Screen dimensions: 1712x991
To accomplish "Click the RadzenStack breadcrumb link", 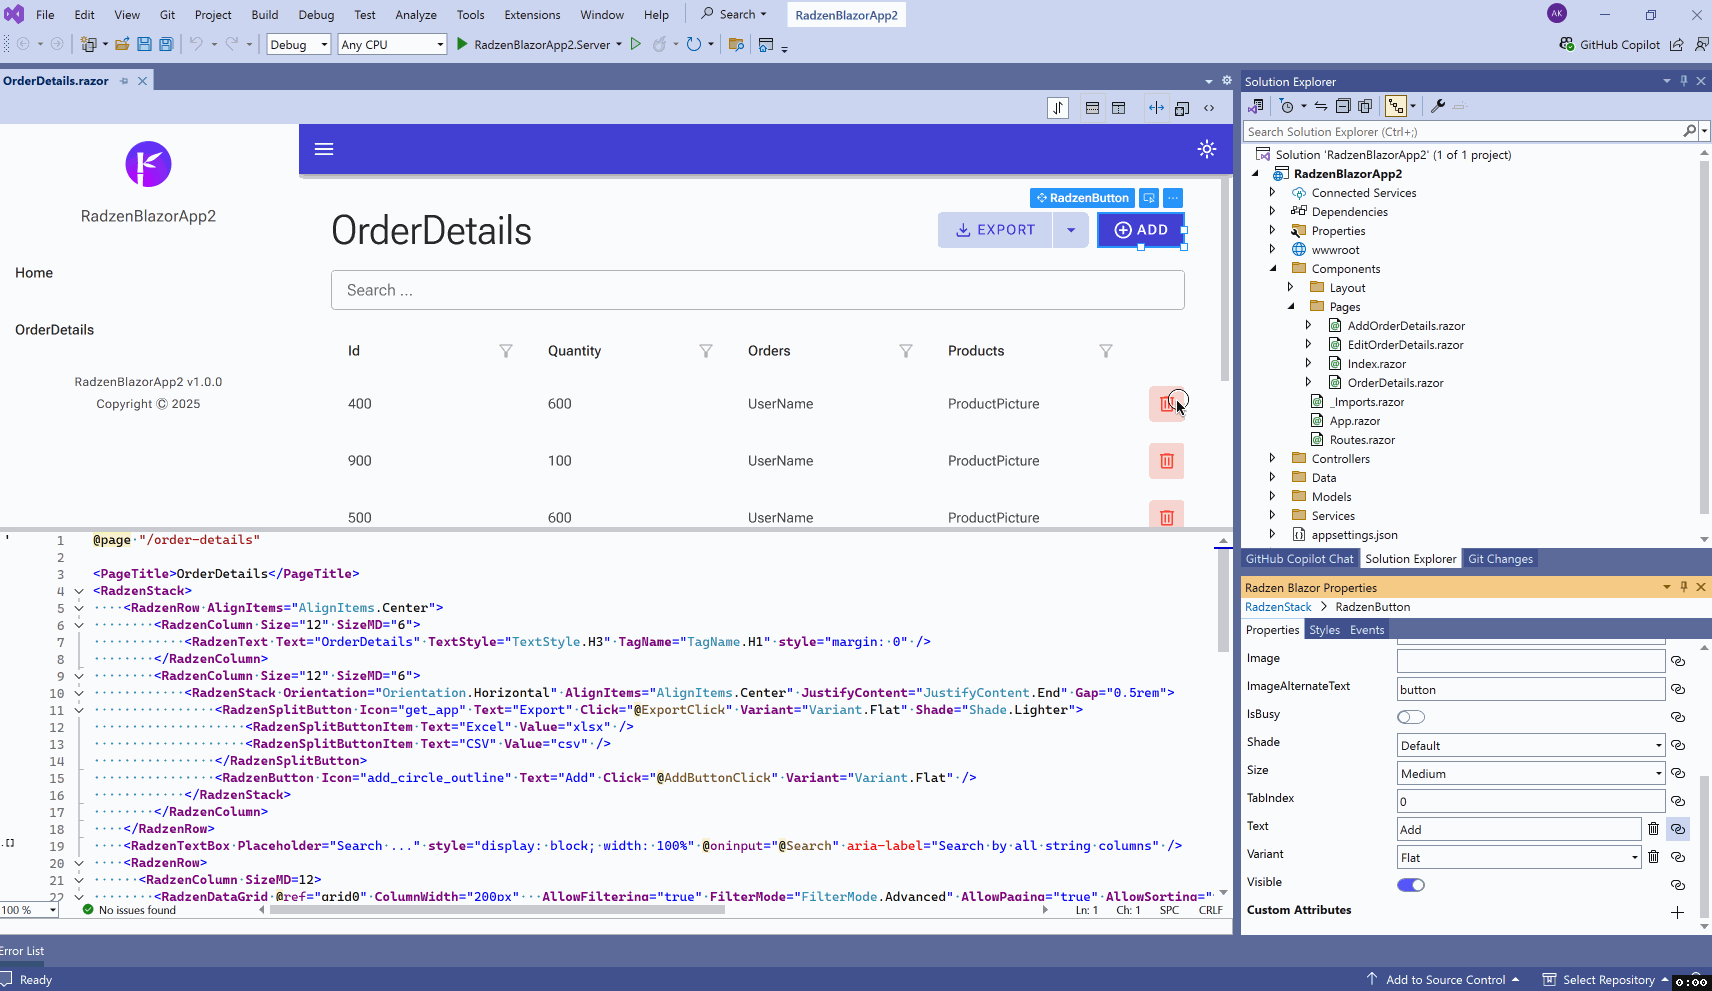I will point(1278,607).
